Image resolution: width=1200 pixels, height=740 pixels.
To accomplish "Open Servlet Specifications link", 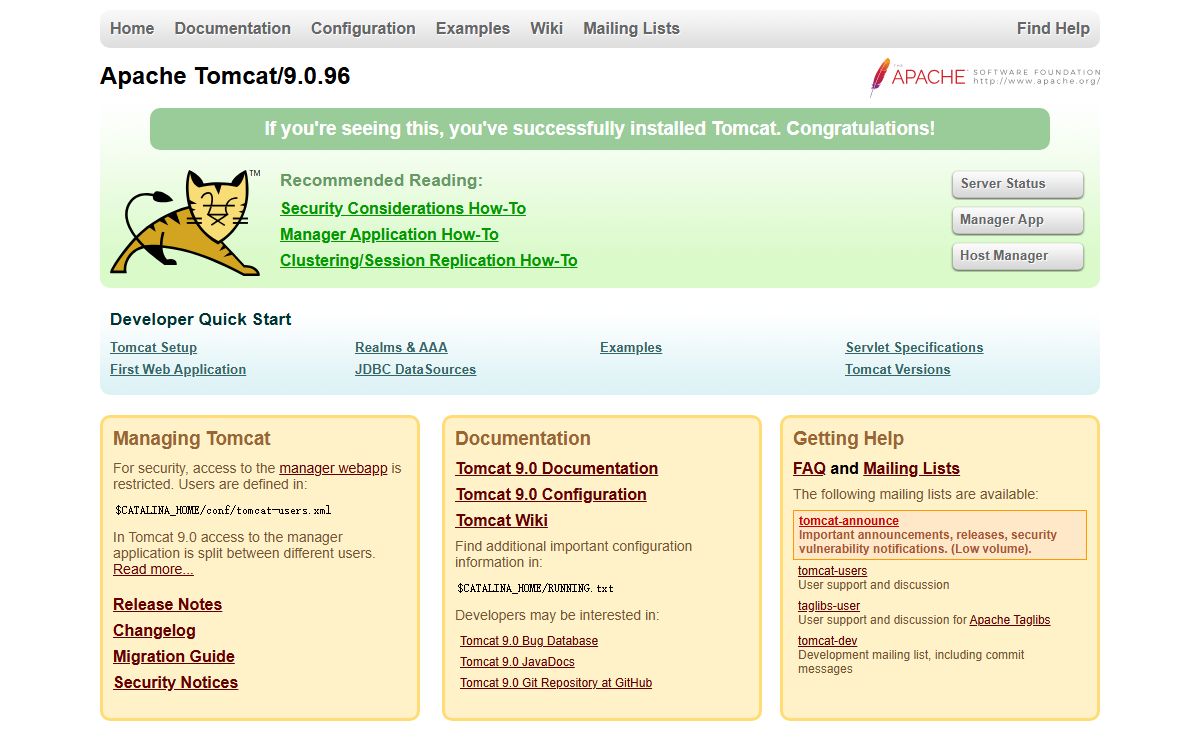I will (914, 347).
